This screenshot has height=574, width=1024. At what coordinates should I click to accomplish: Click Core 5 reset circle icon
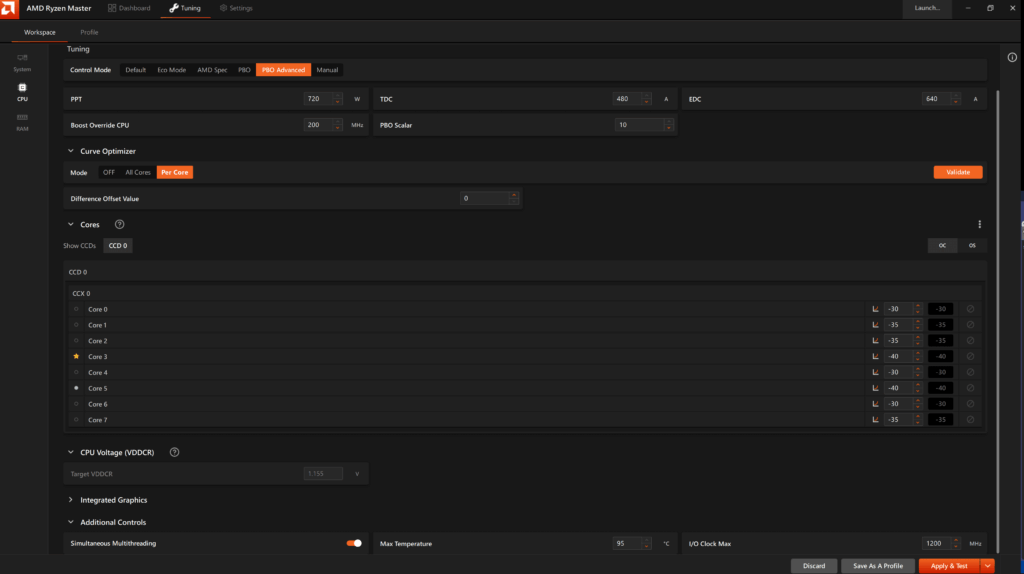pyautogui.click(x=970, y=388)
